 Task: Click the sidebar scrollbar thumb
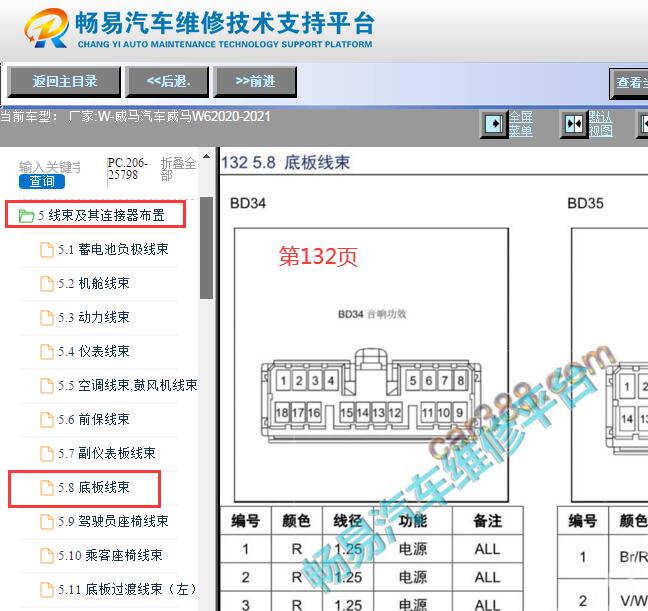tap(206, 248)
